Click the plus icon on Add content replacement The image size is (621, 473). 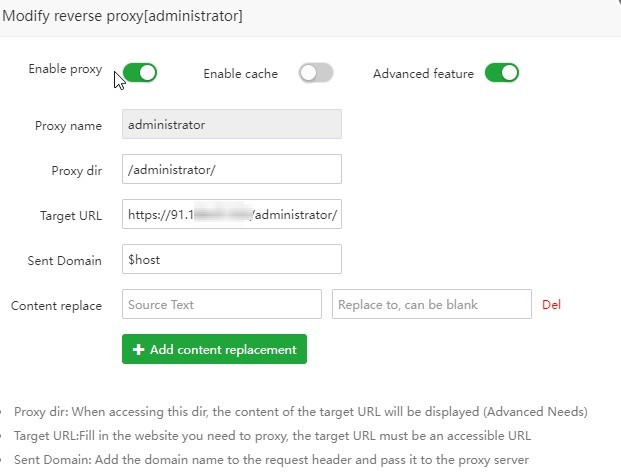coord(138,350)
